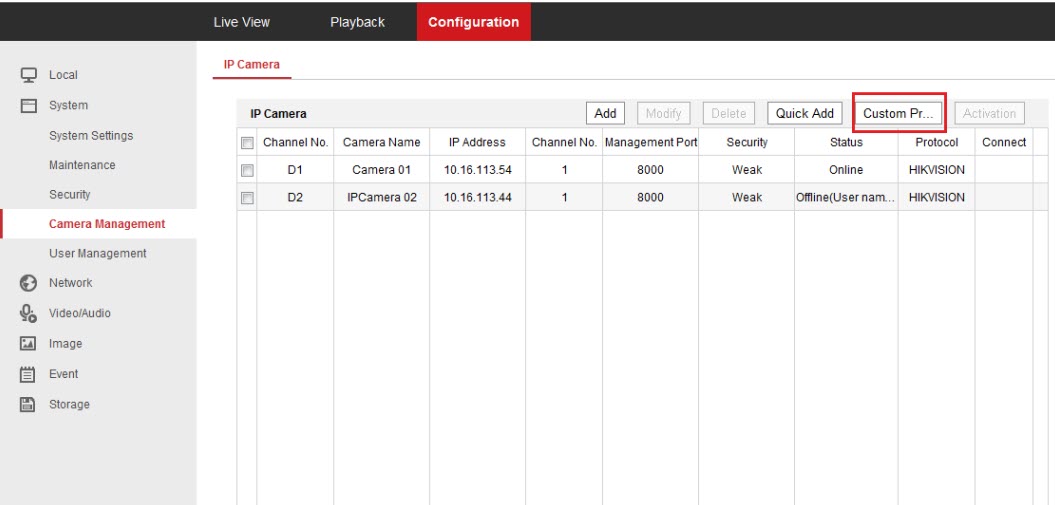Click the System panel icon

[29, 106]
